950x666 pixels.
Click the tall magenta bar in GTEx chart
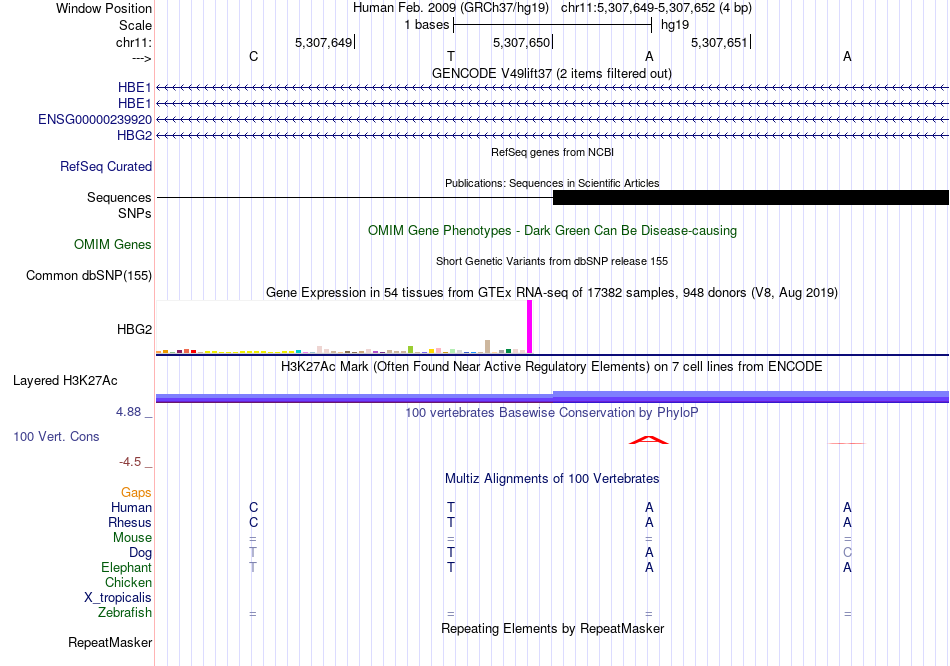coord(530,327)
